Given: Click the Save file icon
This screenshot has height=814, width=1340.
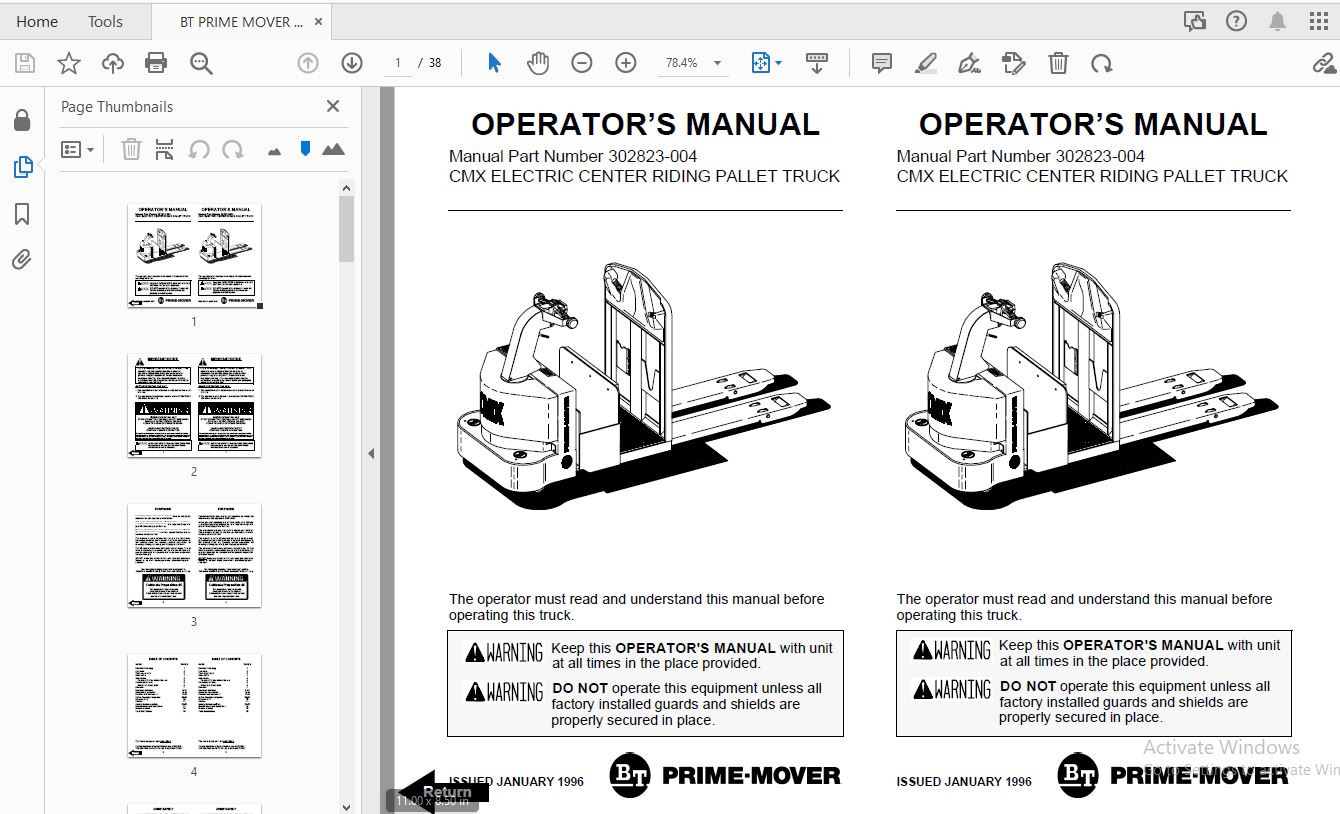Looking at the screenshot, I should coord(25,64).
